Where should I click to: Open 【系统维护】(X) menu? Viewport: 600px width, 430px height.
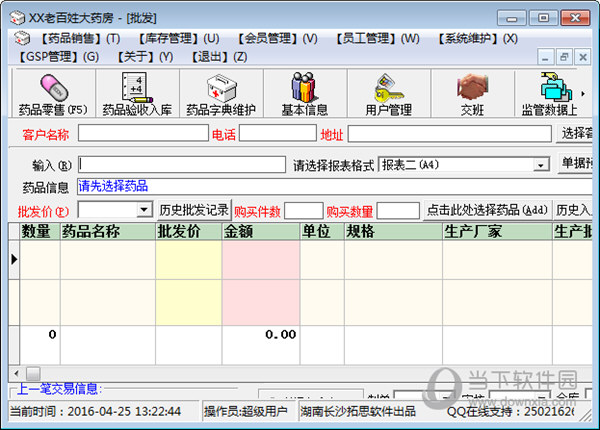(477, 38)
